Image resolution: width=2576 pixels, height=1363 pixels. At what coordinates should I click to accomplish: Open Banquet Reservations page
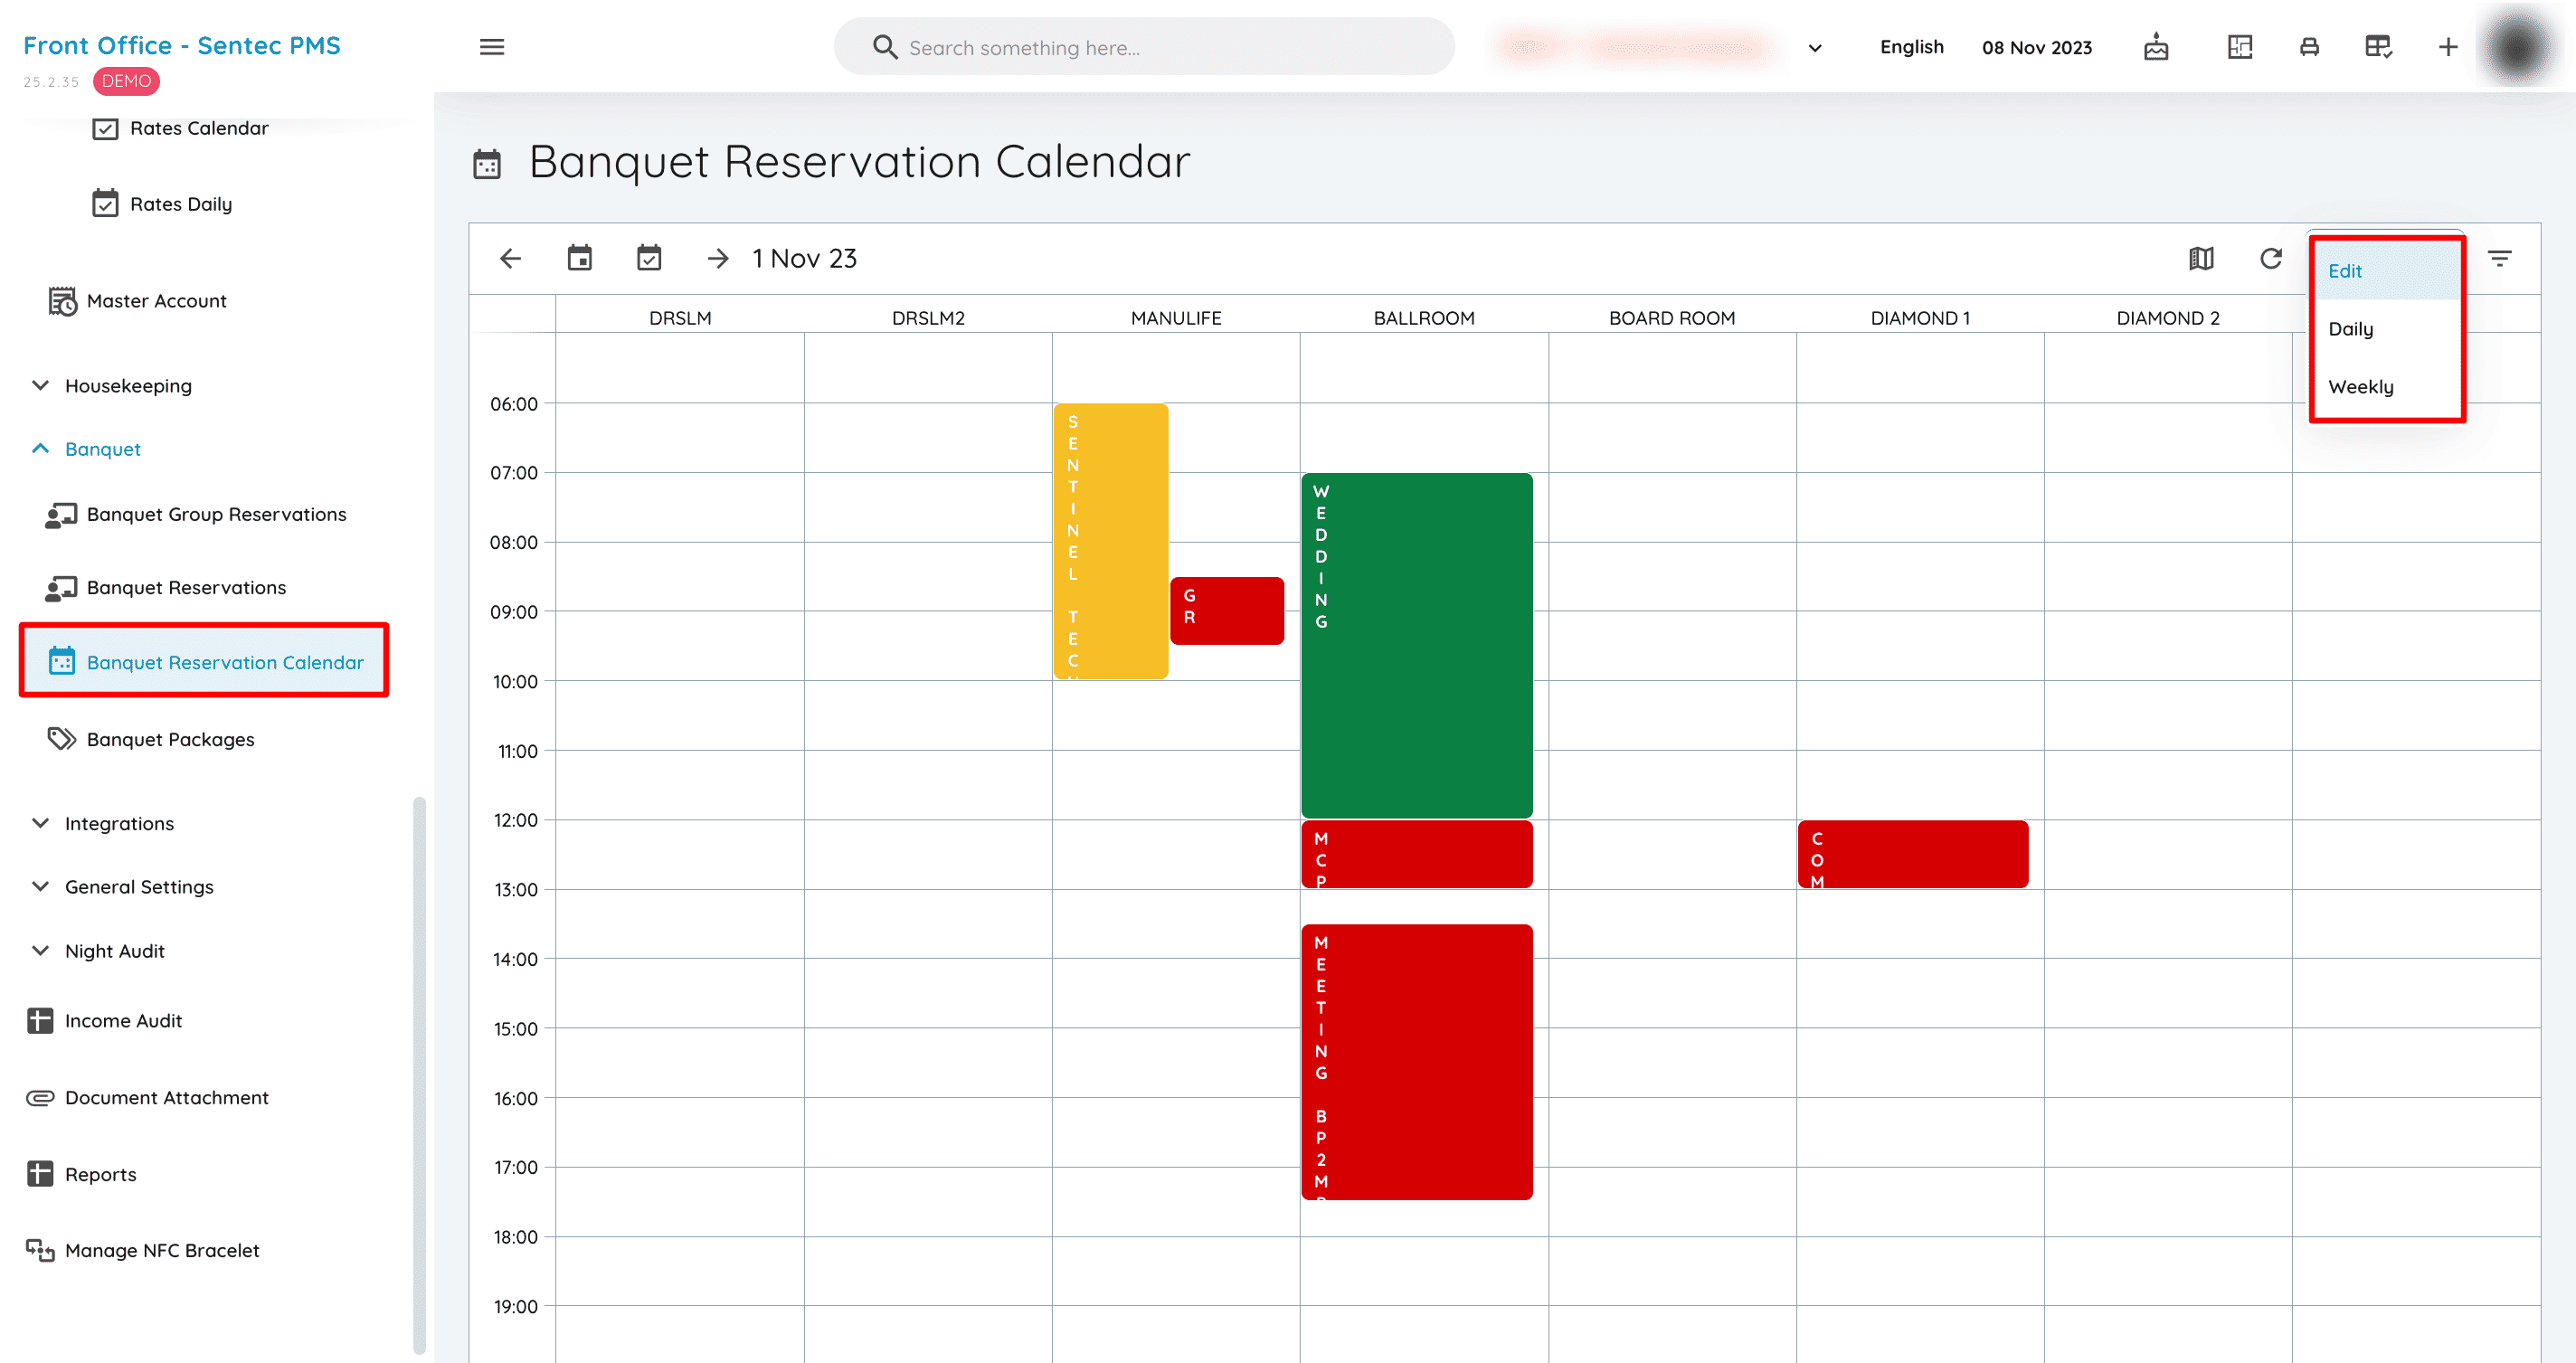coord(167,587)
